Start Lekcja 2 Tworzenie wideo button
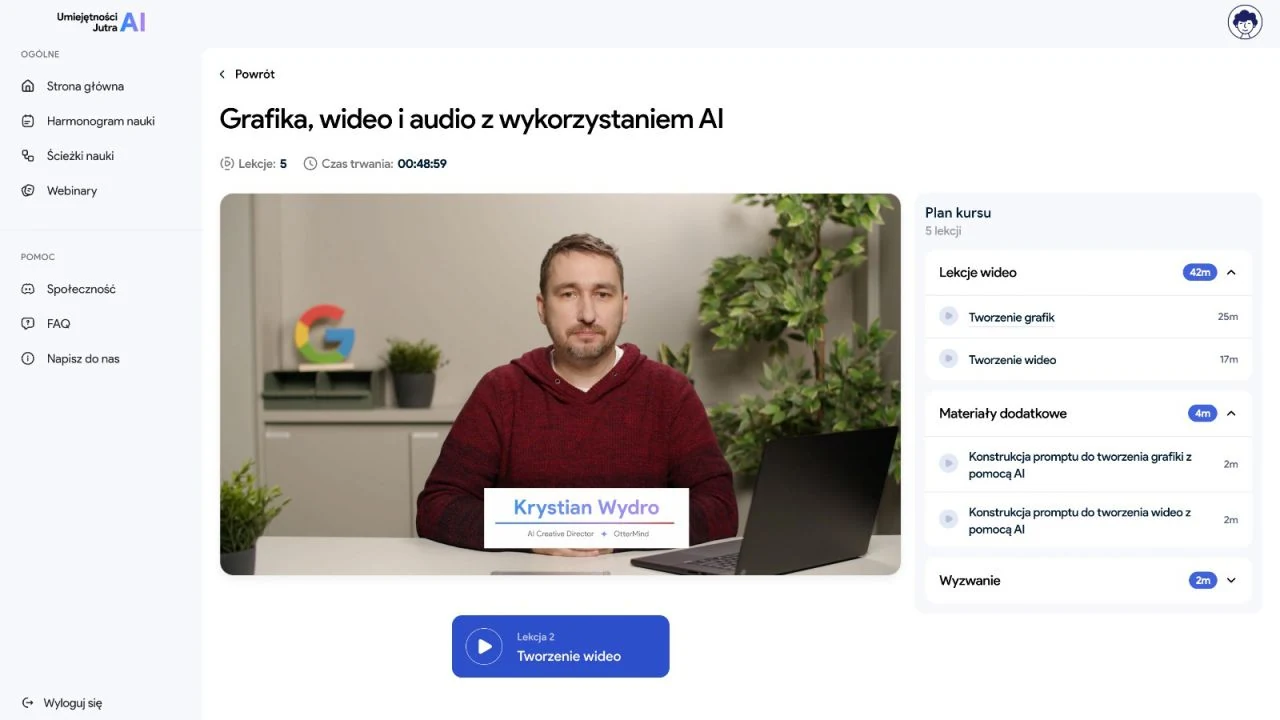The width and height of the screenshot is (1280, 720). click(560, 646)
